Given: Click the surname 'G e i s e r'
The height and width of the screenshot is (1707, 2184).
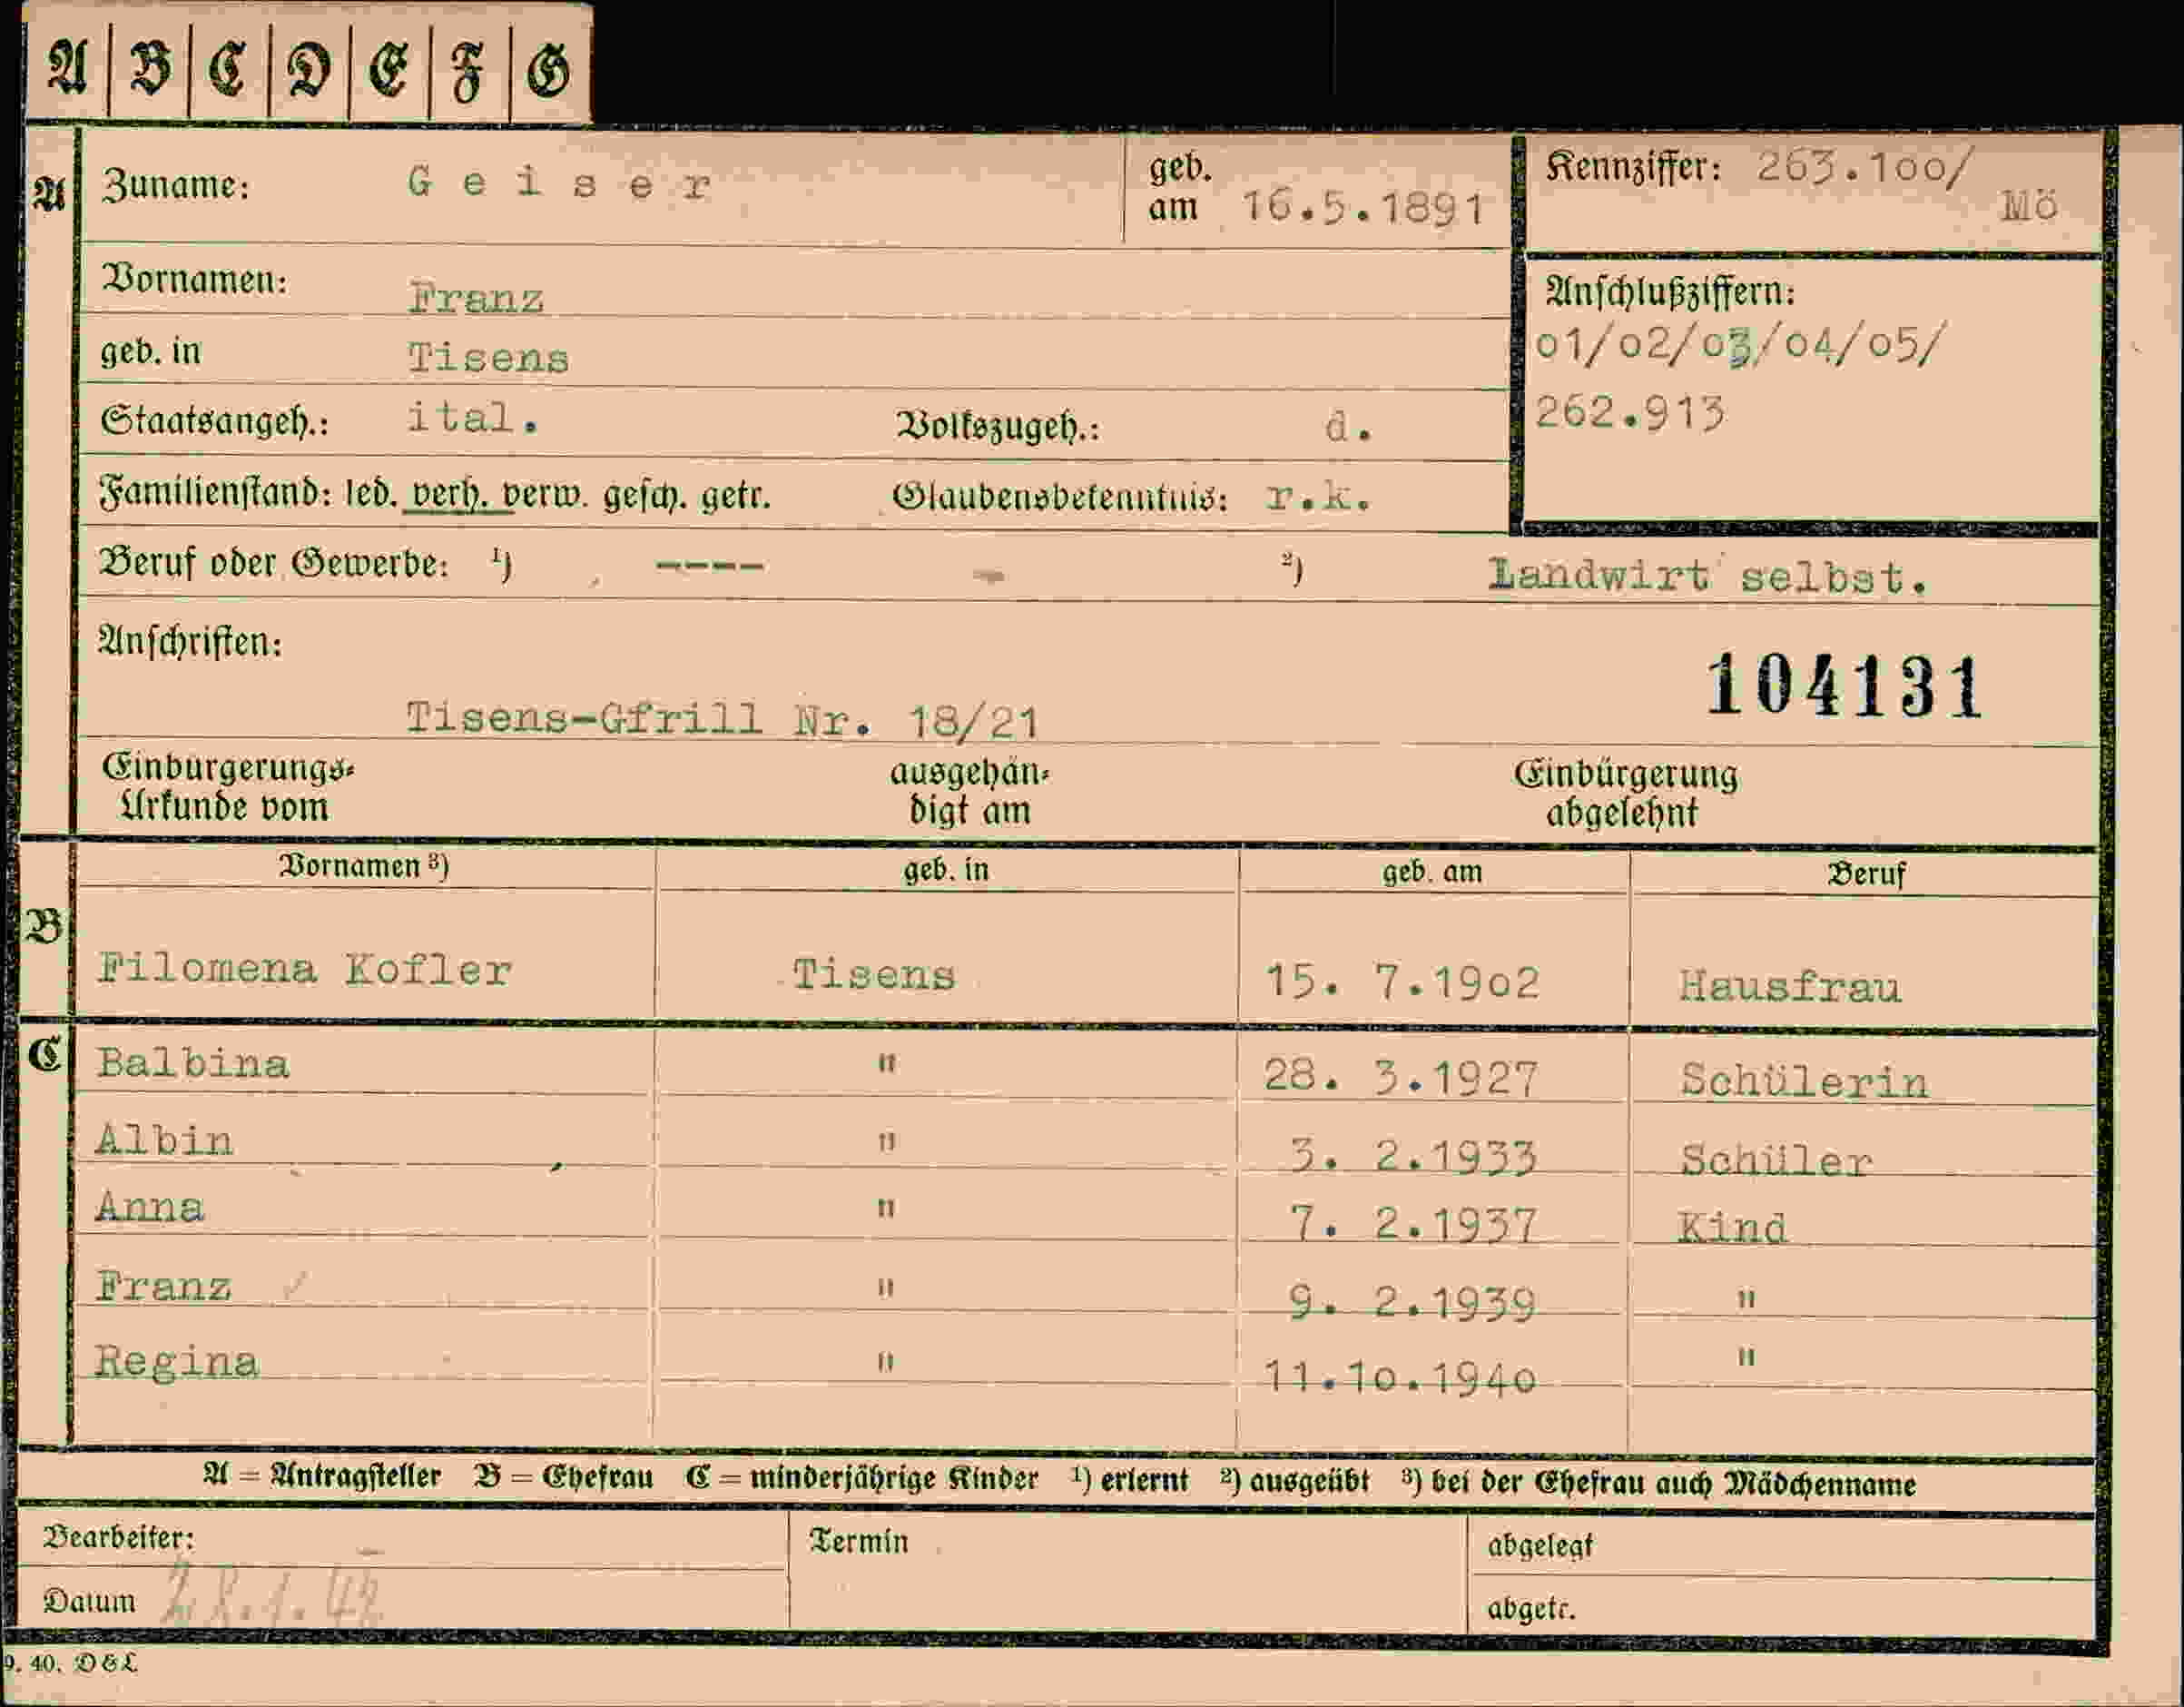Looking at the screenshot, I should tap(559, 183).
